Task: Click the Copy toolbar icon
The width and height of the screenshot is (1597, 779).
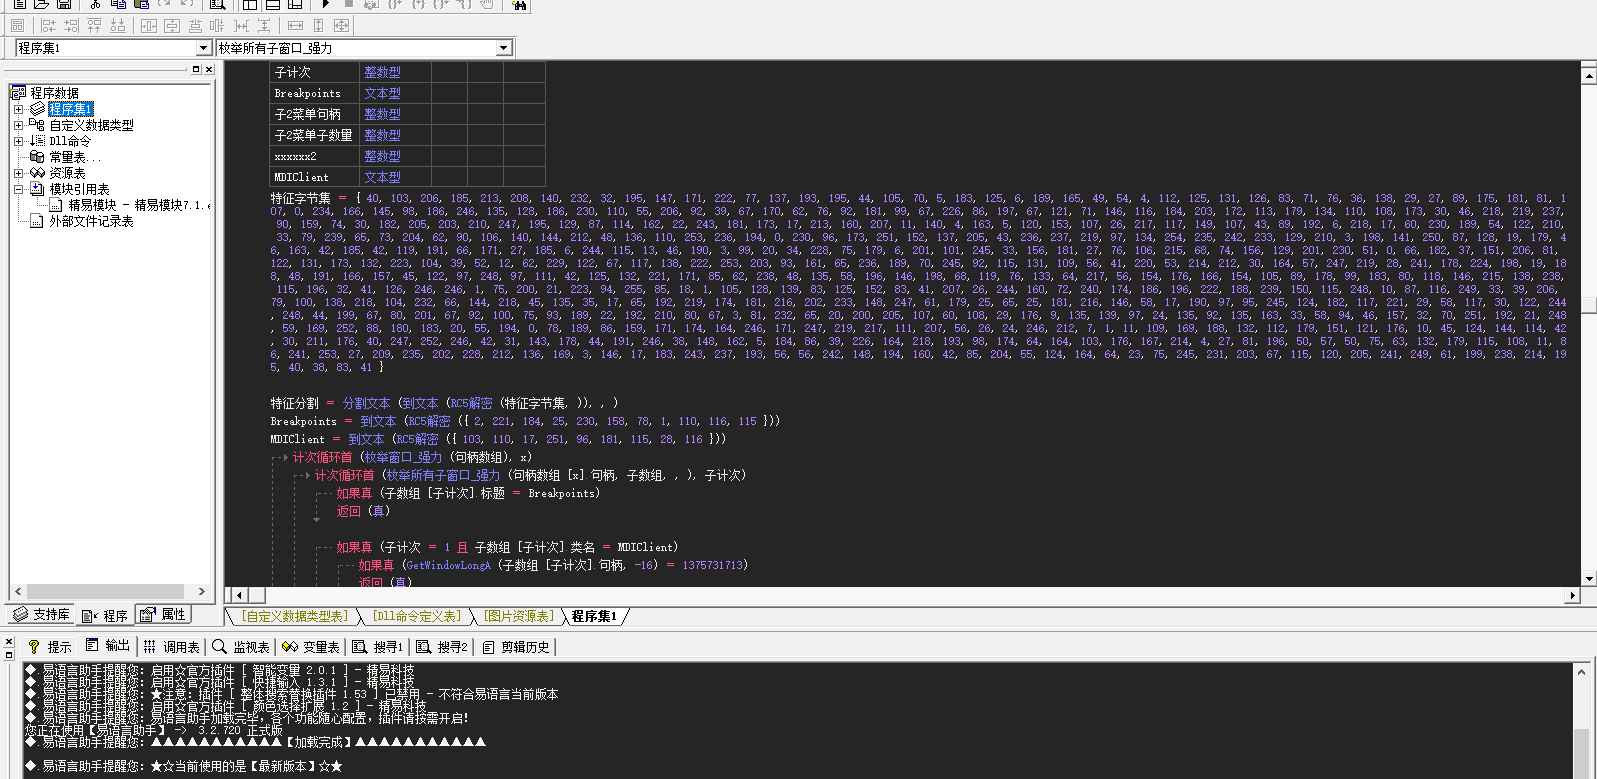Action: (x=118, y=5)
